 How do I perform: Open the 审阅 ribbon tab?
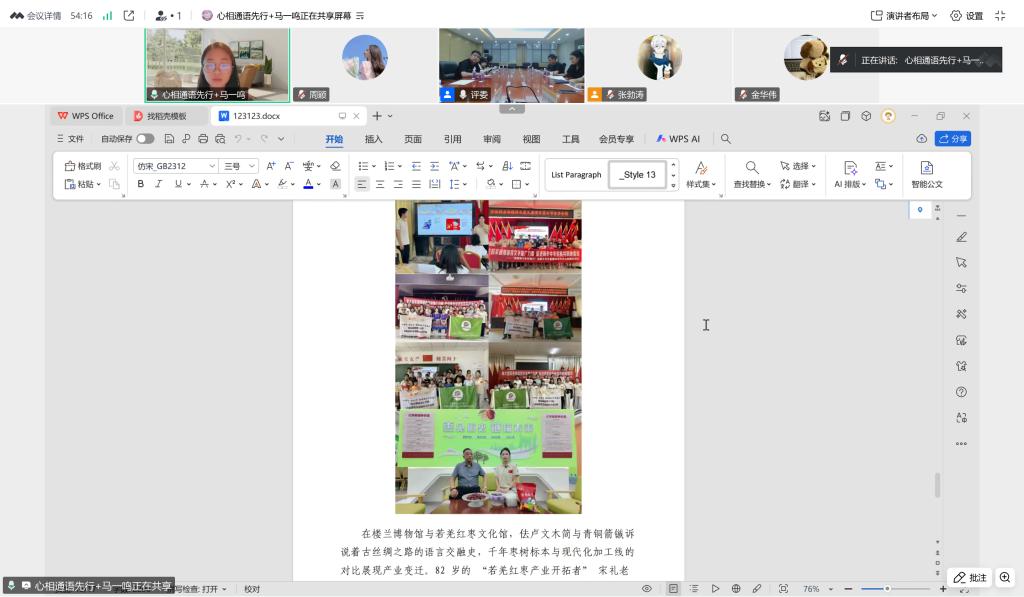pos(492,139)
